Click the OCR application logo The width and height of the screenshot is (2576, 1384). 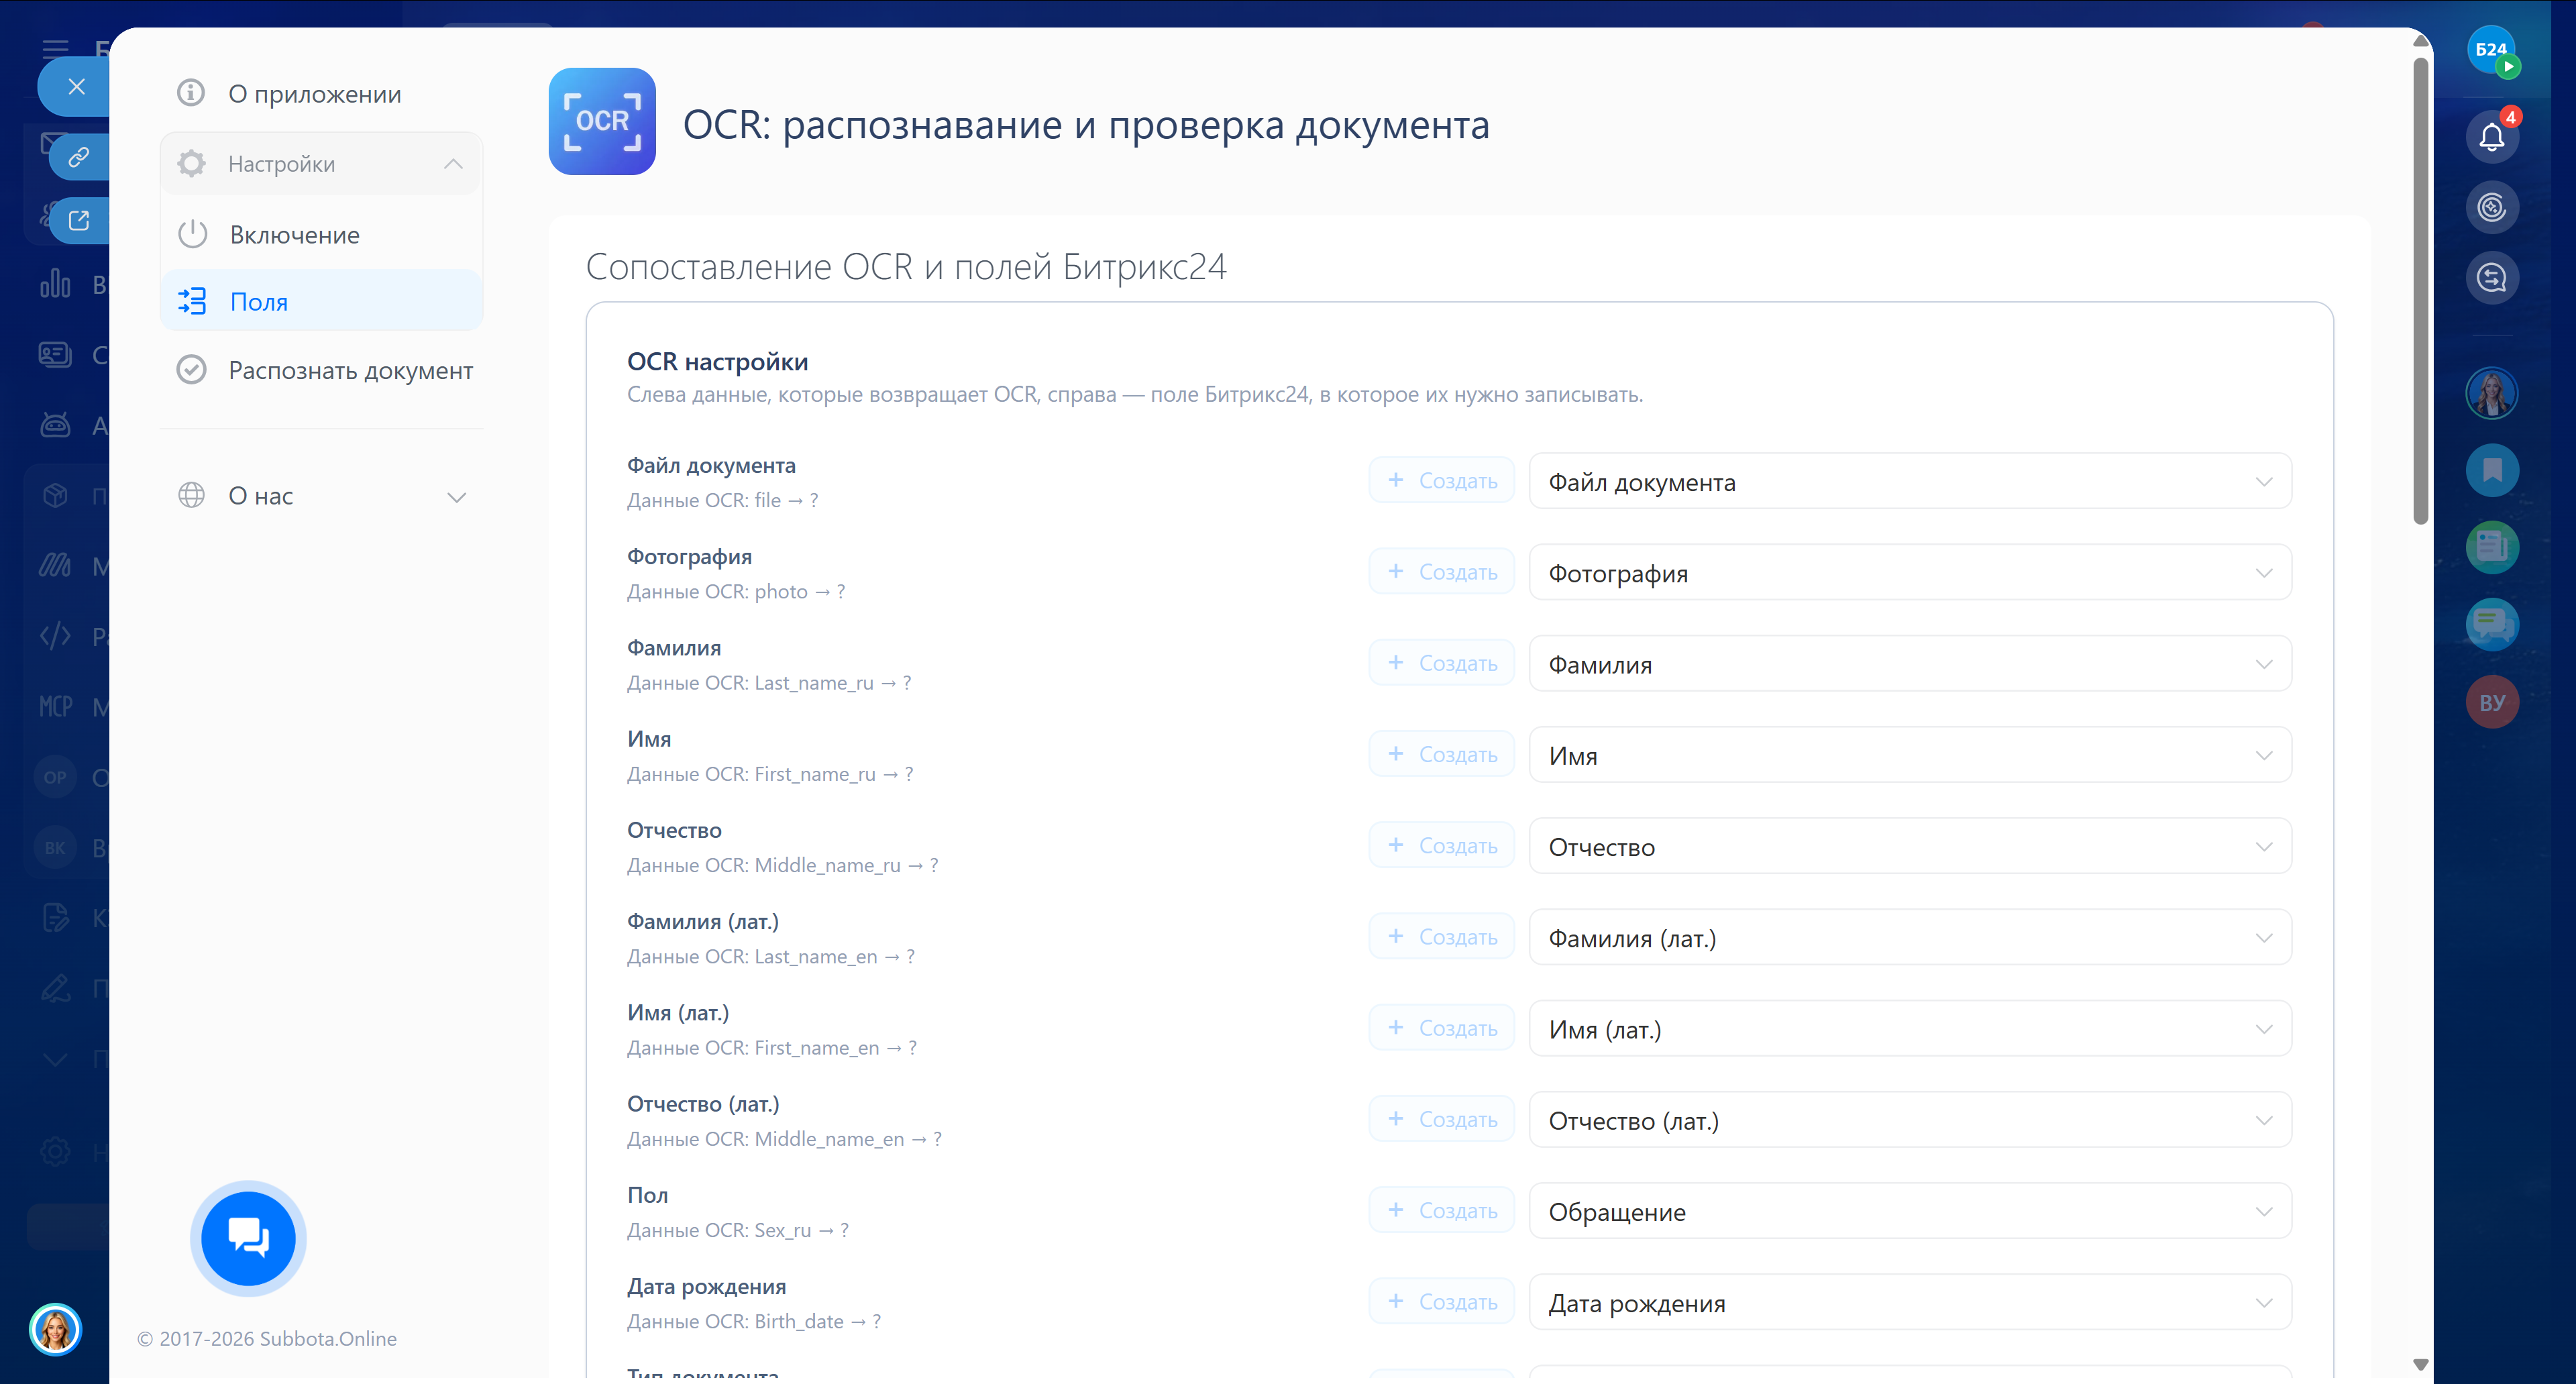602,122
